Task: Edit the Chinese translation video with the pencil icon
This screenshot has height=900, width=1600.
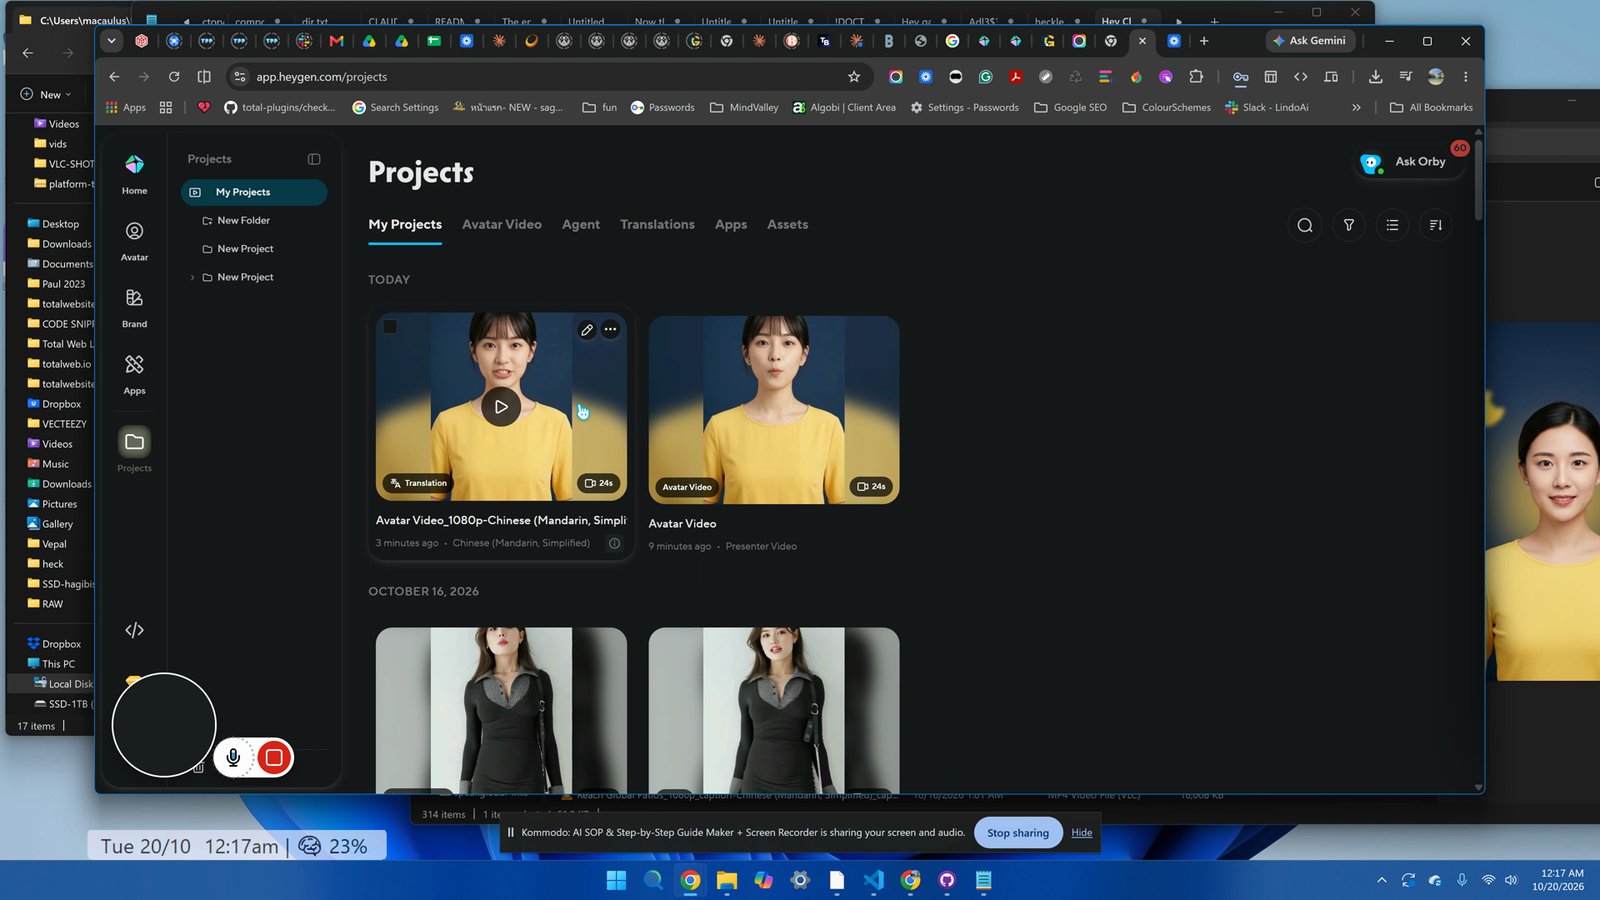Action: (x=587, y=329)
